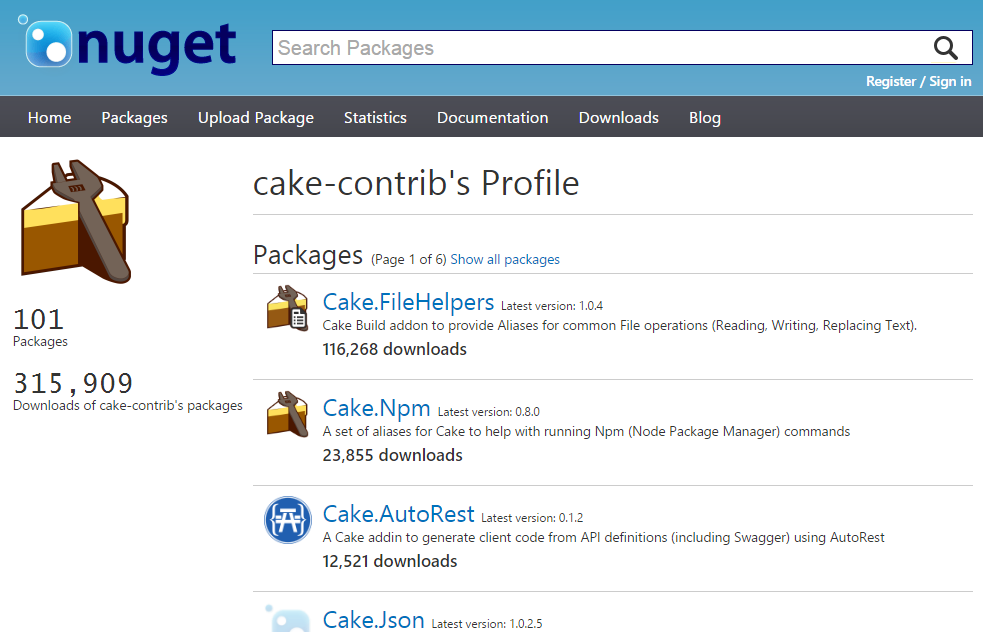Viewport: 983px width, 632px height.
Task: Click the magnifying glass search icon
Action: pos(945,48)
